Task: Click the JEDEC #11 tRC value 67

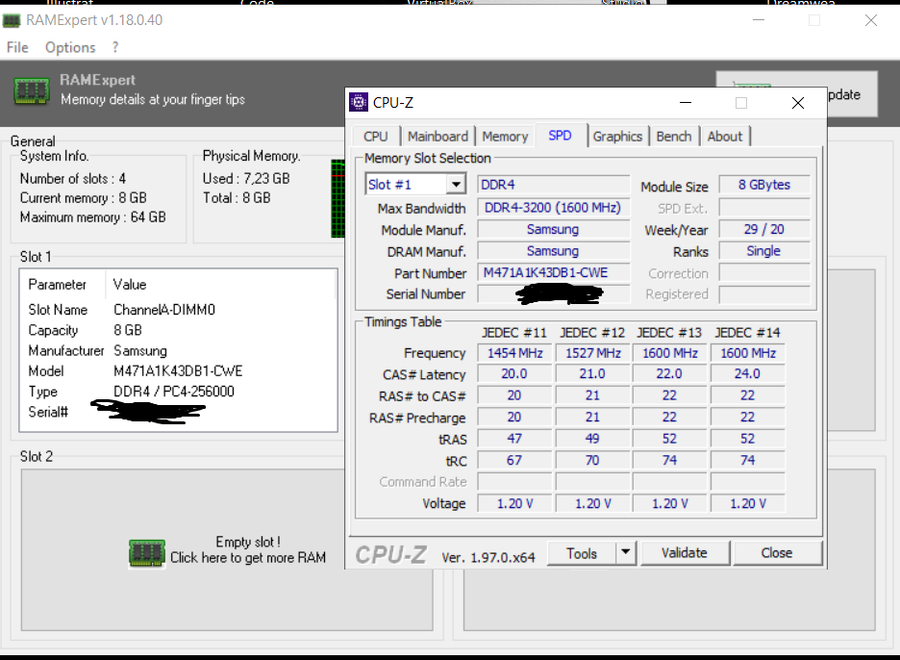Action: (515, 460)
